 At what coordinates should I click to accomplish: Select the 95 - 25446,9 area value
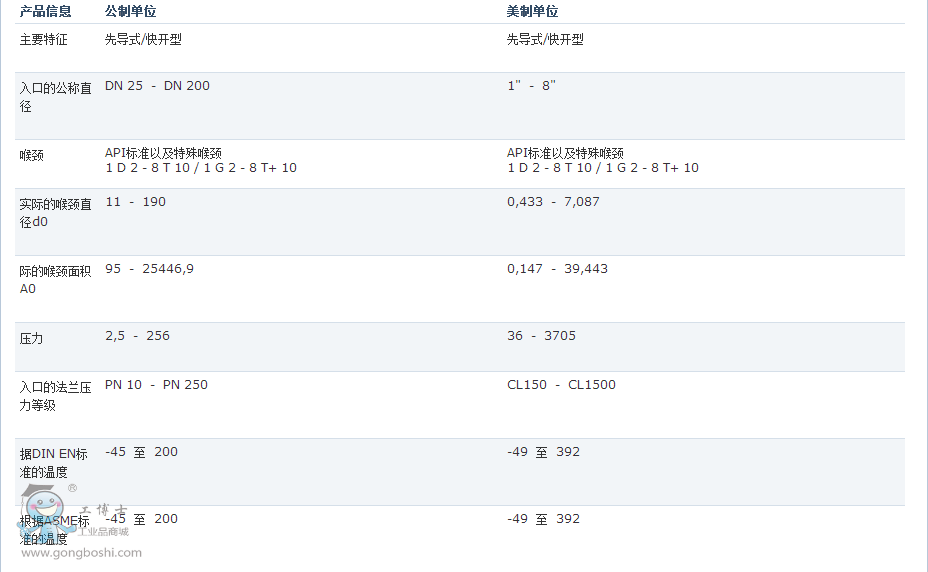point(149,269)
